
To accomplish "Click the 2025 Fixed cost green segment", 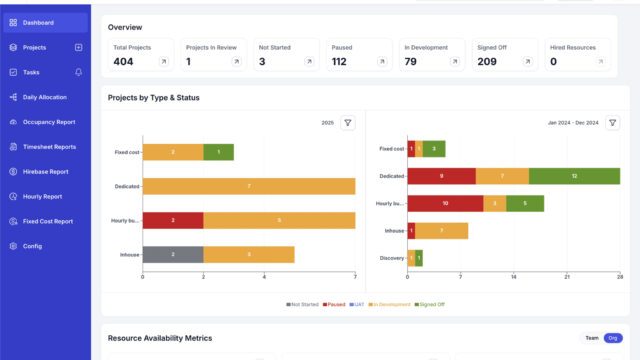I will point(219,152).
